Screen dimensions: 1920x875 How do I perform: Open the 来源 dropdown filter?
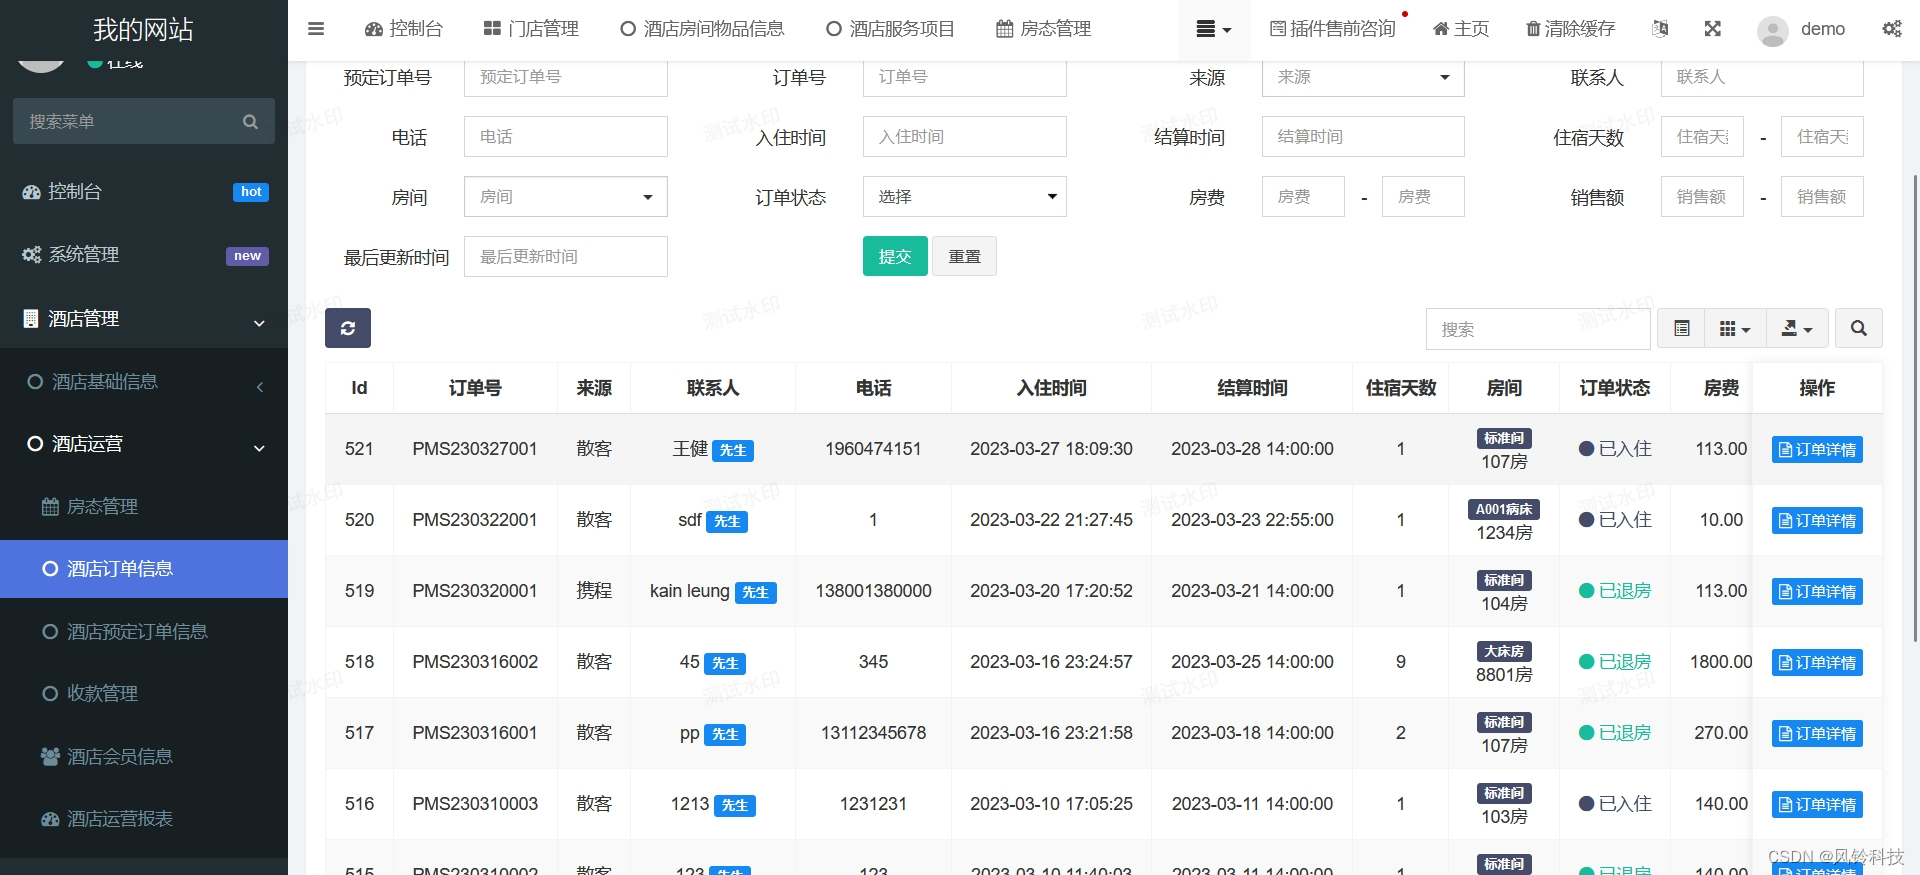point(1363,77)
